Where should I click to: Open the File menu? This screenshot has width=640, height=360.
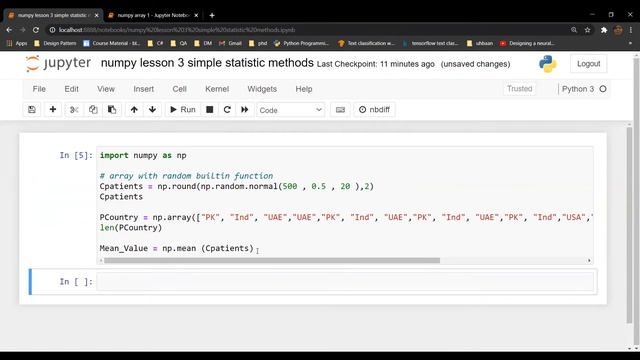39,89
